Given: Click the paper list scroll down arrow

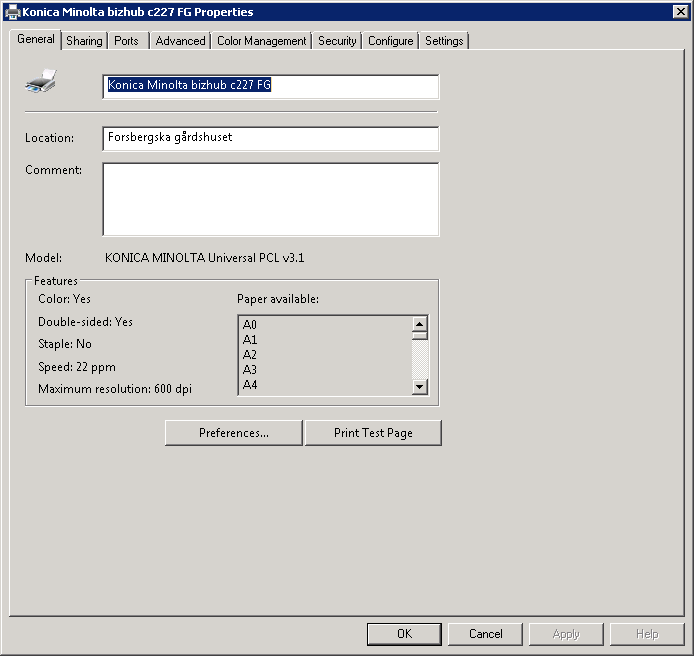Looking at the screenshot, I should (x=419, y=387).
